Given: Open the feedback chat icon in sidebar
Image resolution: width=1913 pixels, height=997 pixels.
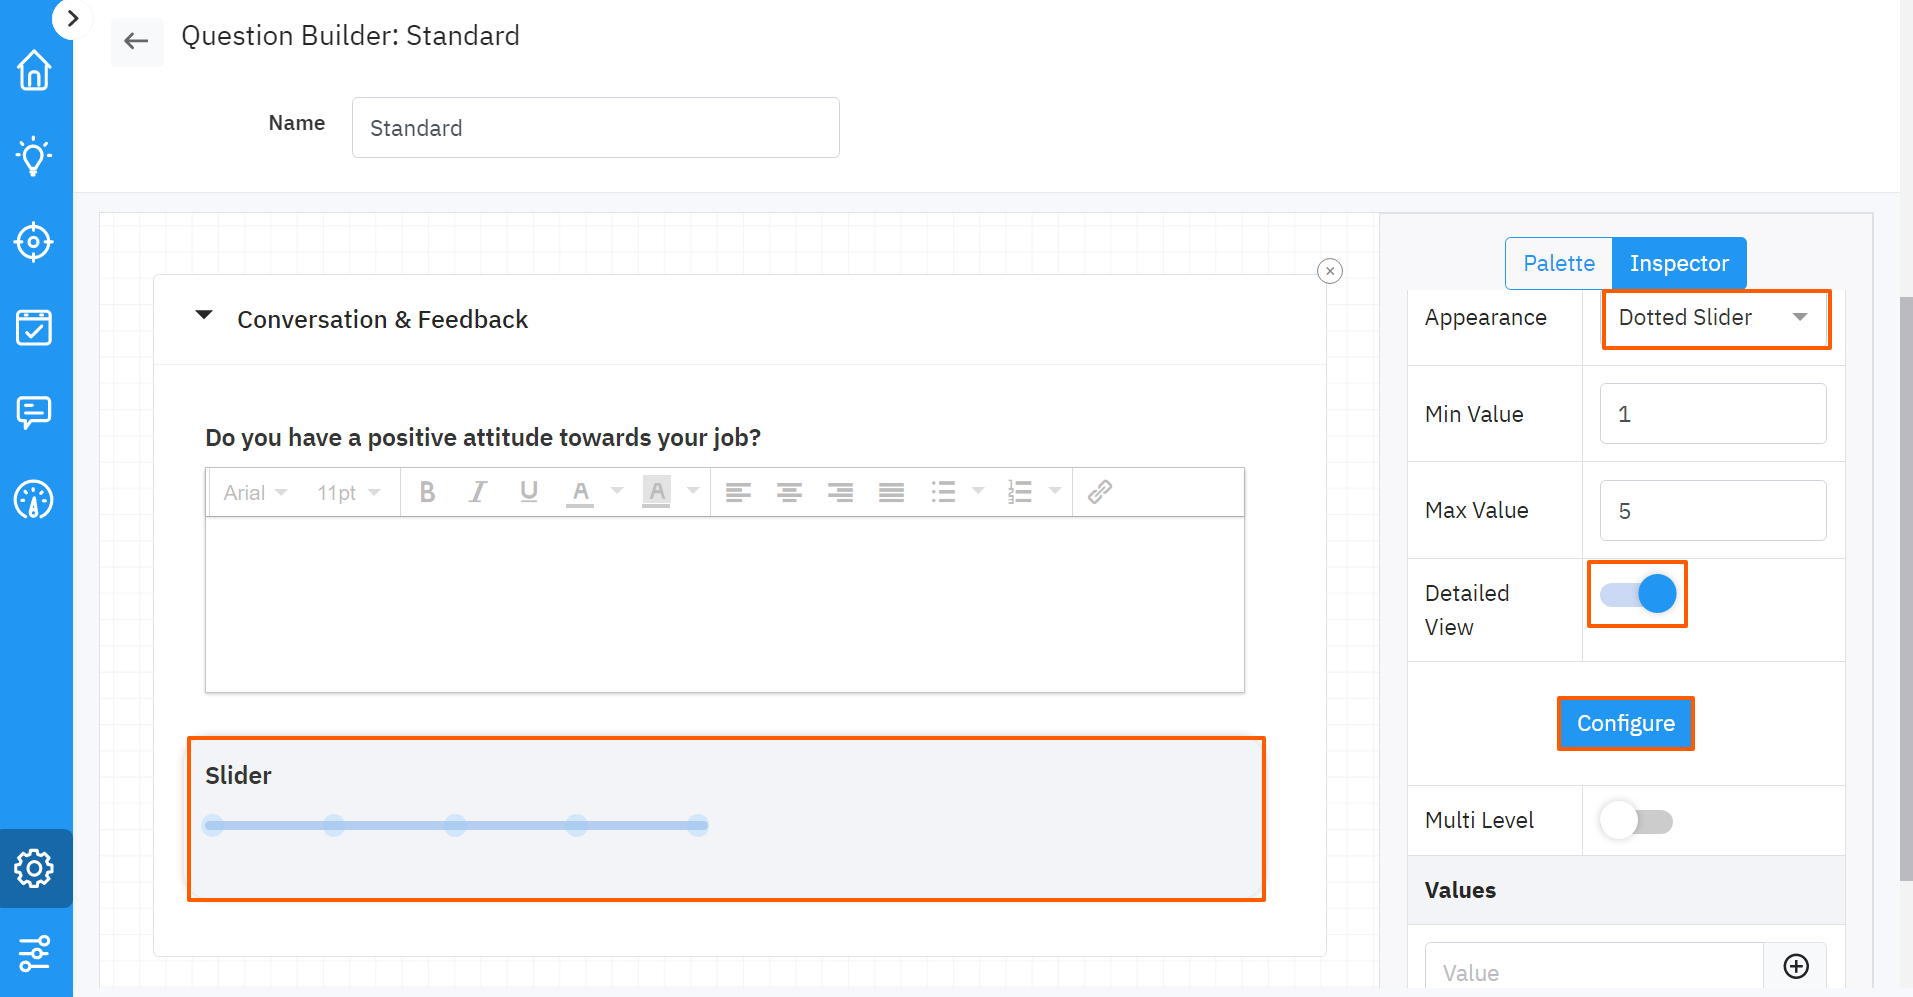Looking at the screenshot, I should [x=35, y=412].
